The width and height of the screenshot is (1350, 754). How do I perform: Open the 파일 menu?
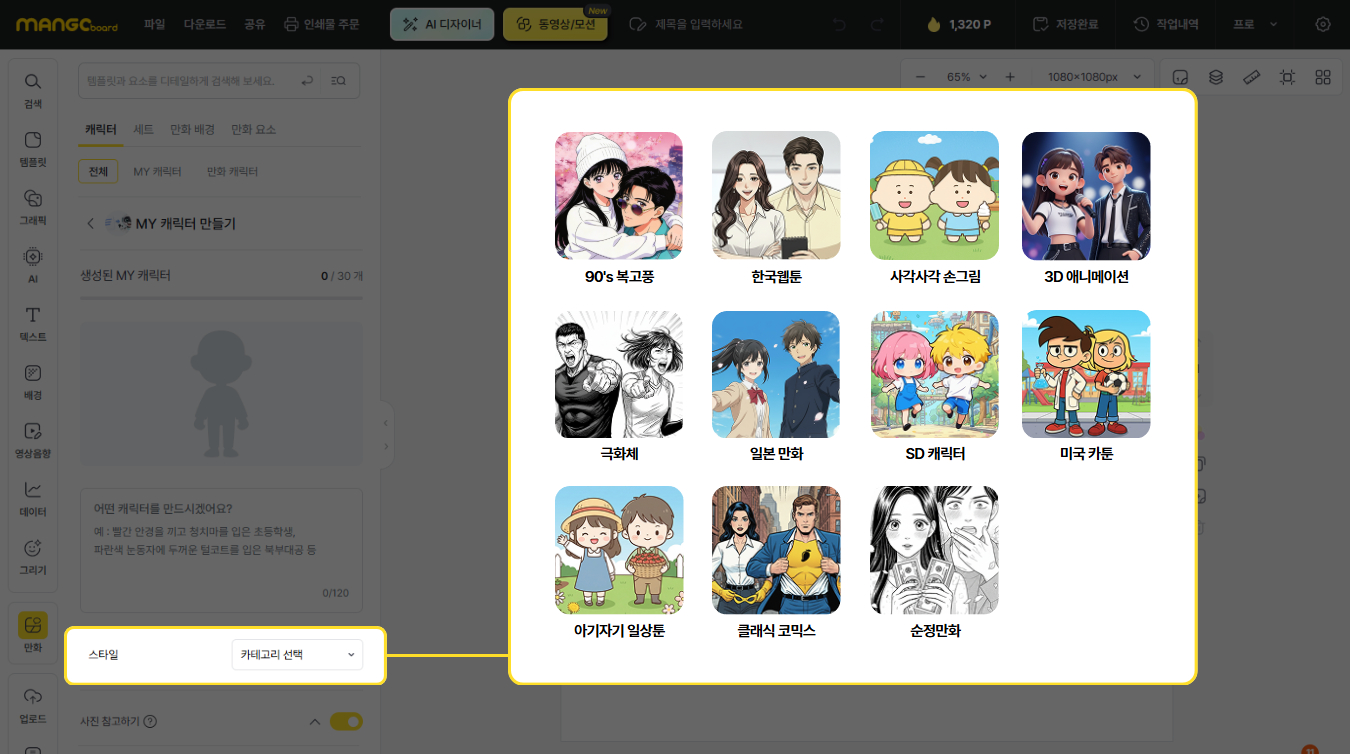click(x=155, y=24)
